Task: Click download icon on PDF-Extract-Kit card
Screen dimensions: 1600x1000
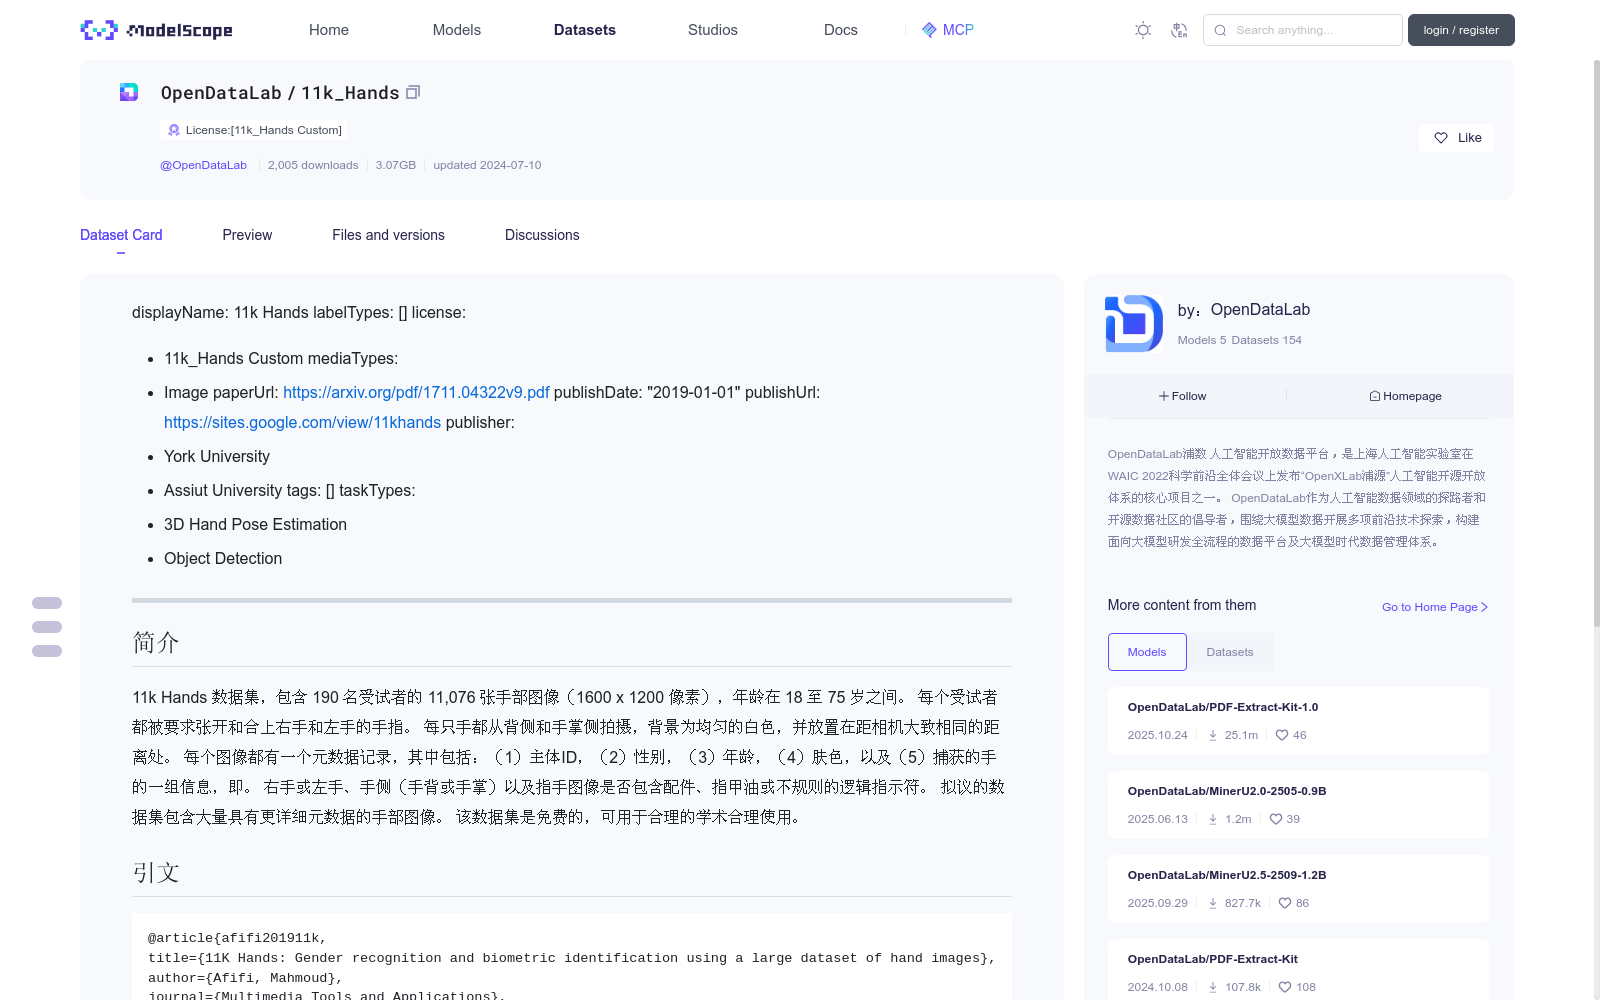Action: (x=1213, y=987)
